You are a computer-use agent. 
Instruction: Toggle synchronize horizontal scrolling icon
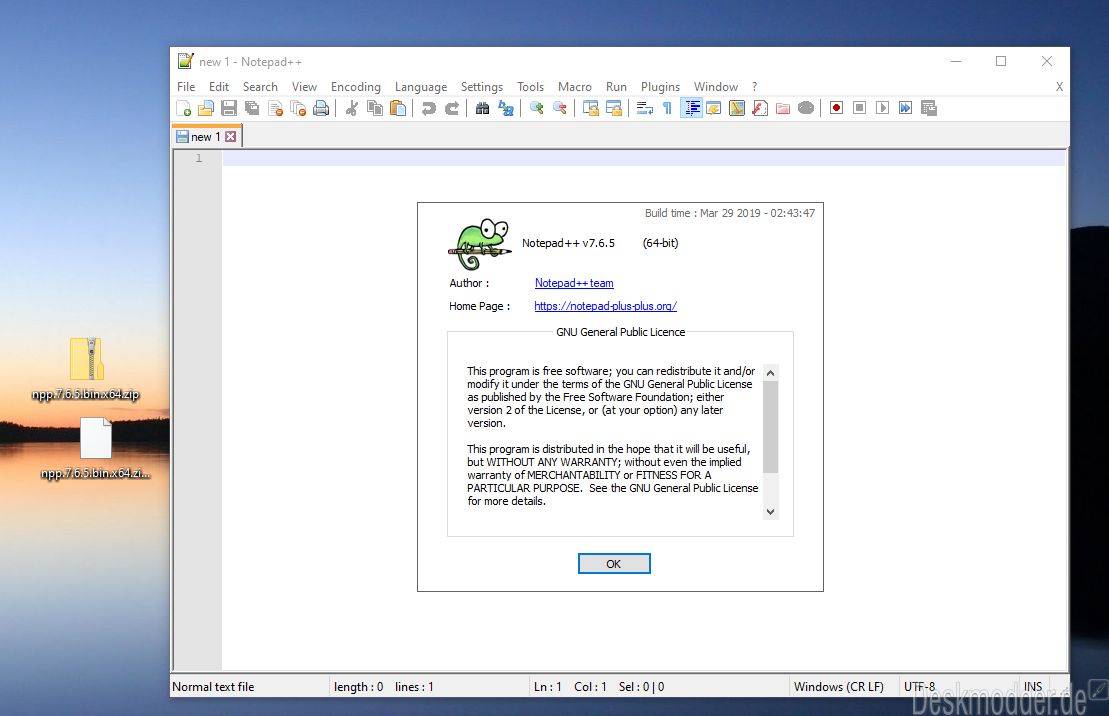(x=614, y=108)
